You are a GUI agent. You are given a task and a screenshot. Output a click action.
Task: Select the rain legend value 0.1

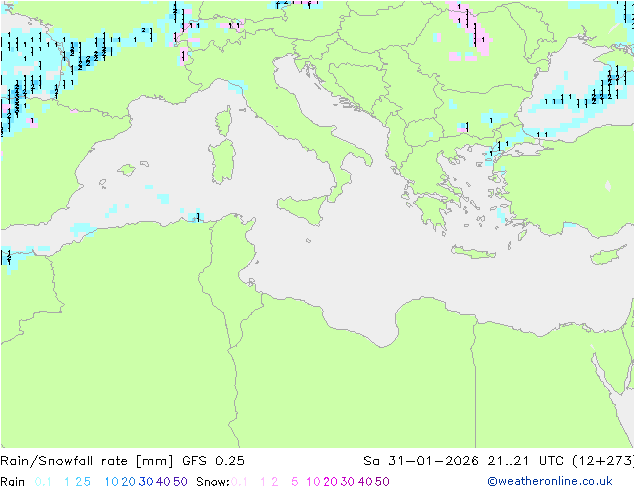(x=43, y=482)
